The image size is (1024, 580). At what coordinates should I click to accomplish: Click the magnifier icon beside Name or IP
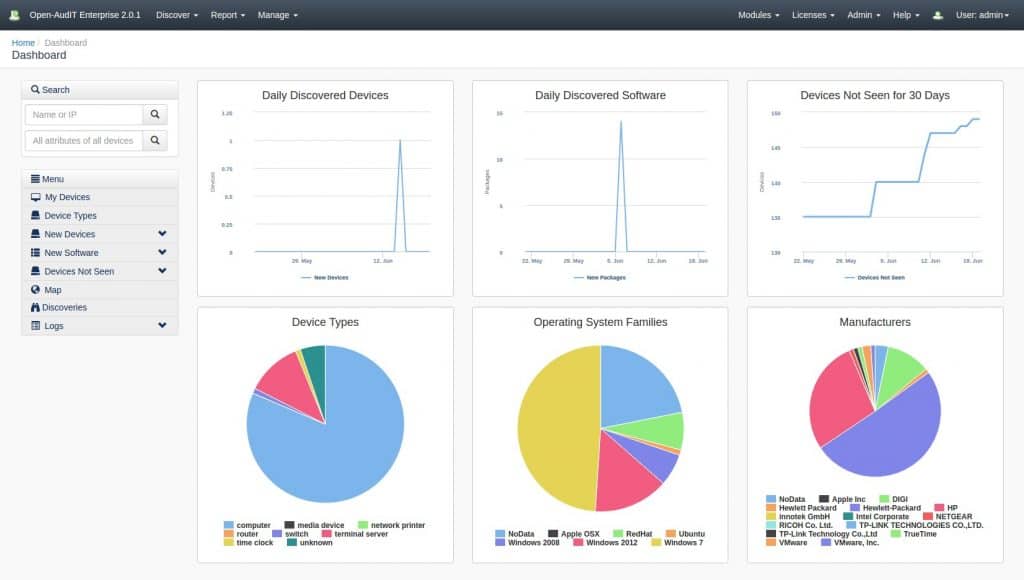coord(156,115)
